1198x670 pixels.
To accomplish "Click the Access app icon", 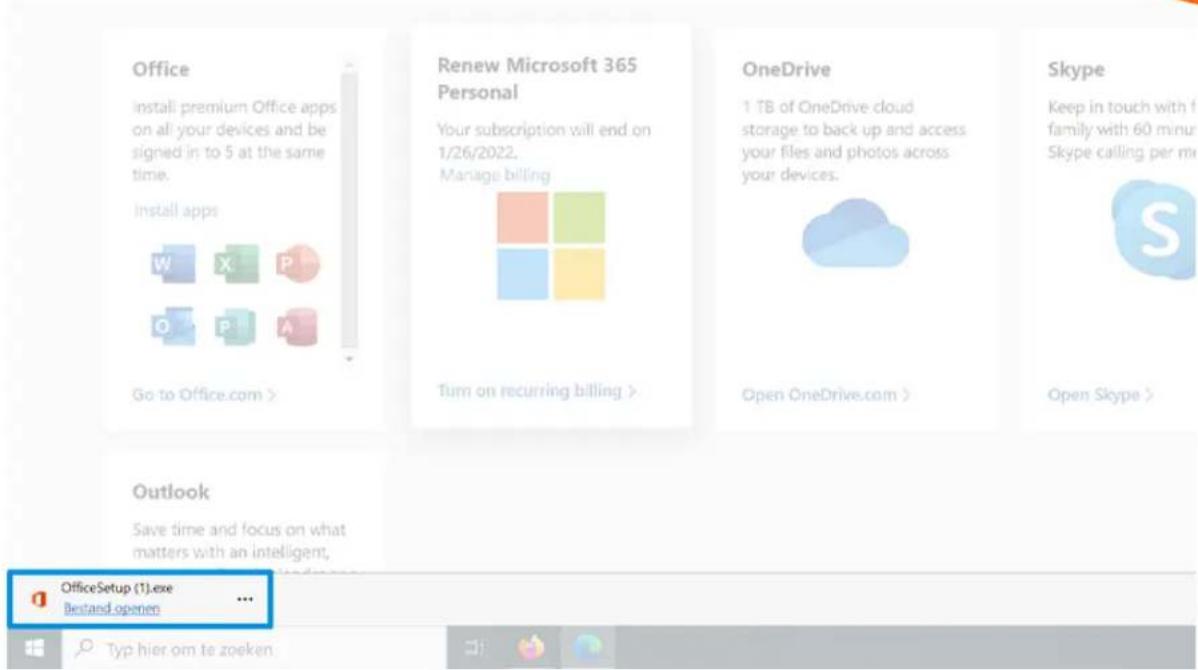I will tap(296, 327).
